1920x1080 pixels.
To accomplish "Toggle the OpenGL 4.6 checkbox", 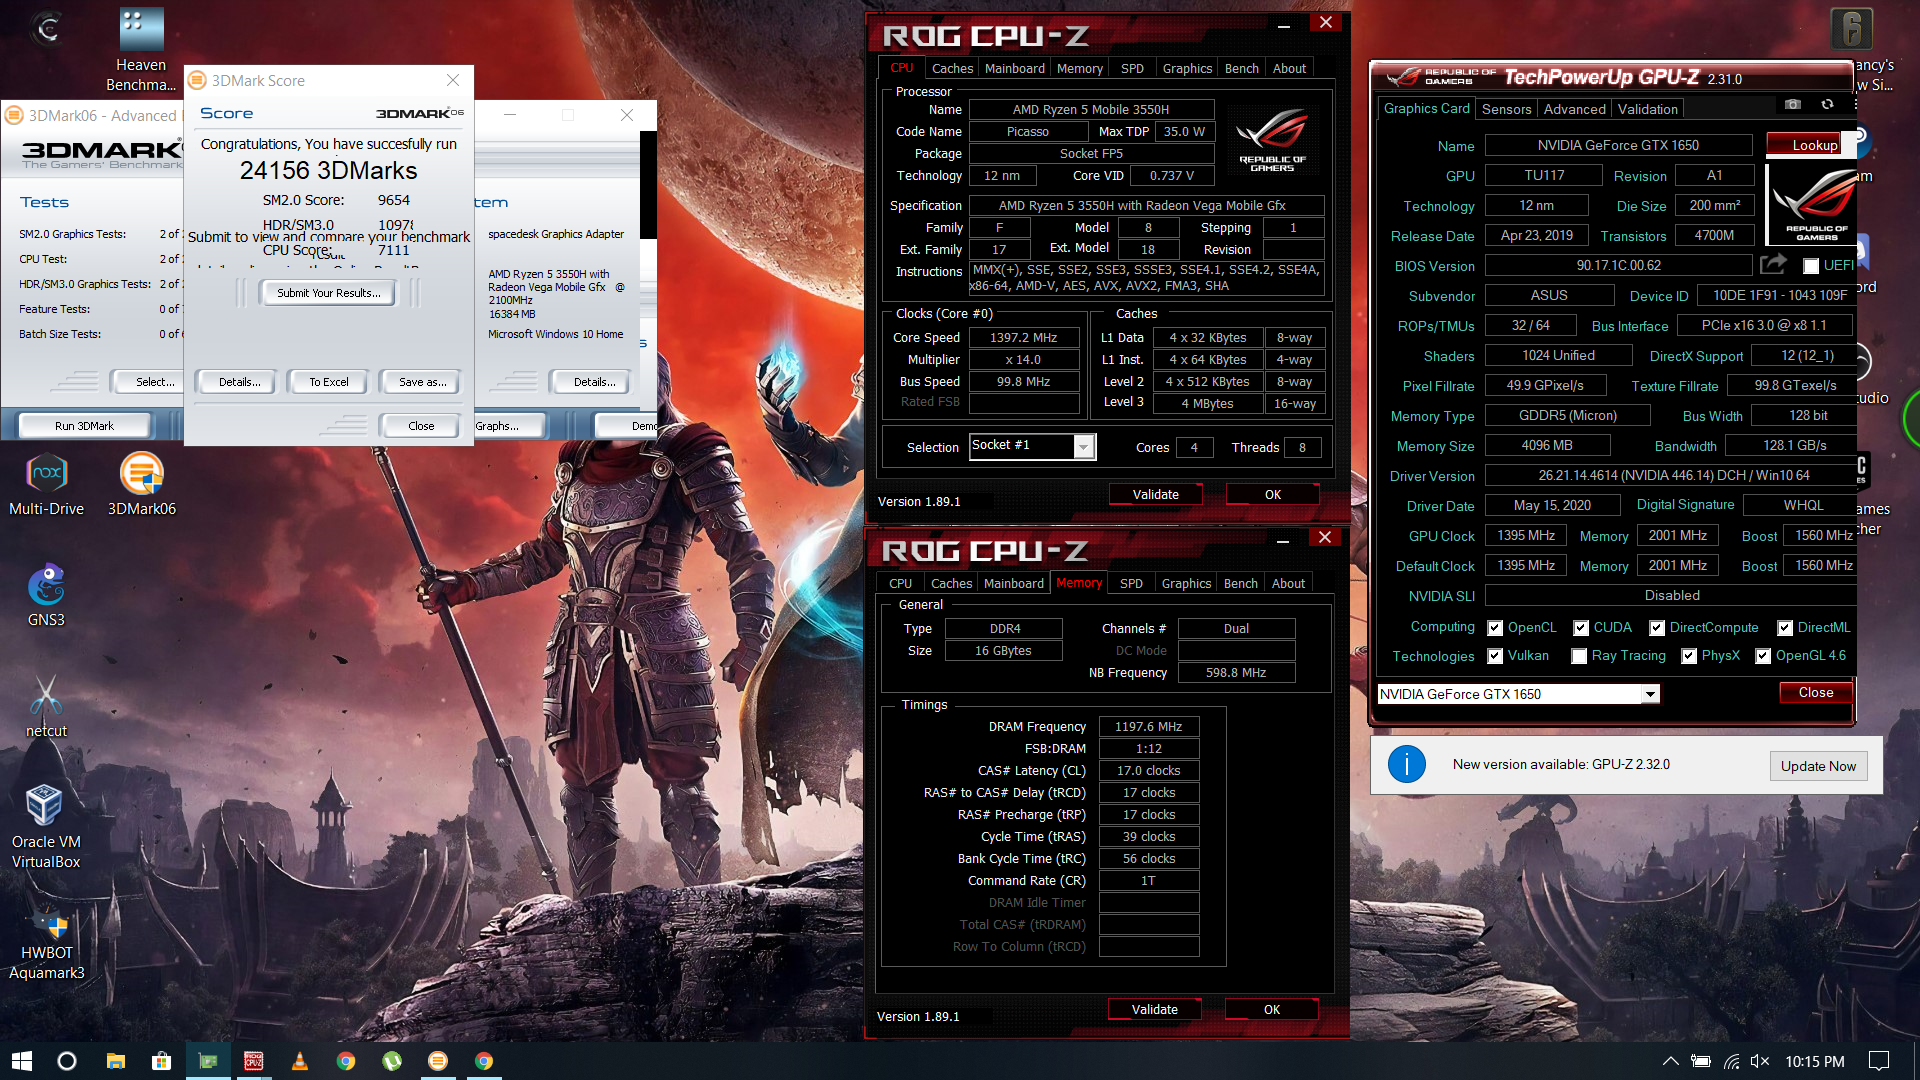I will click(1763, 656).
